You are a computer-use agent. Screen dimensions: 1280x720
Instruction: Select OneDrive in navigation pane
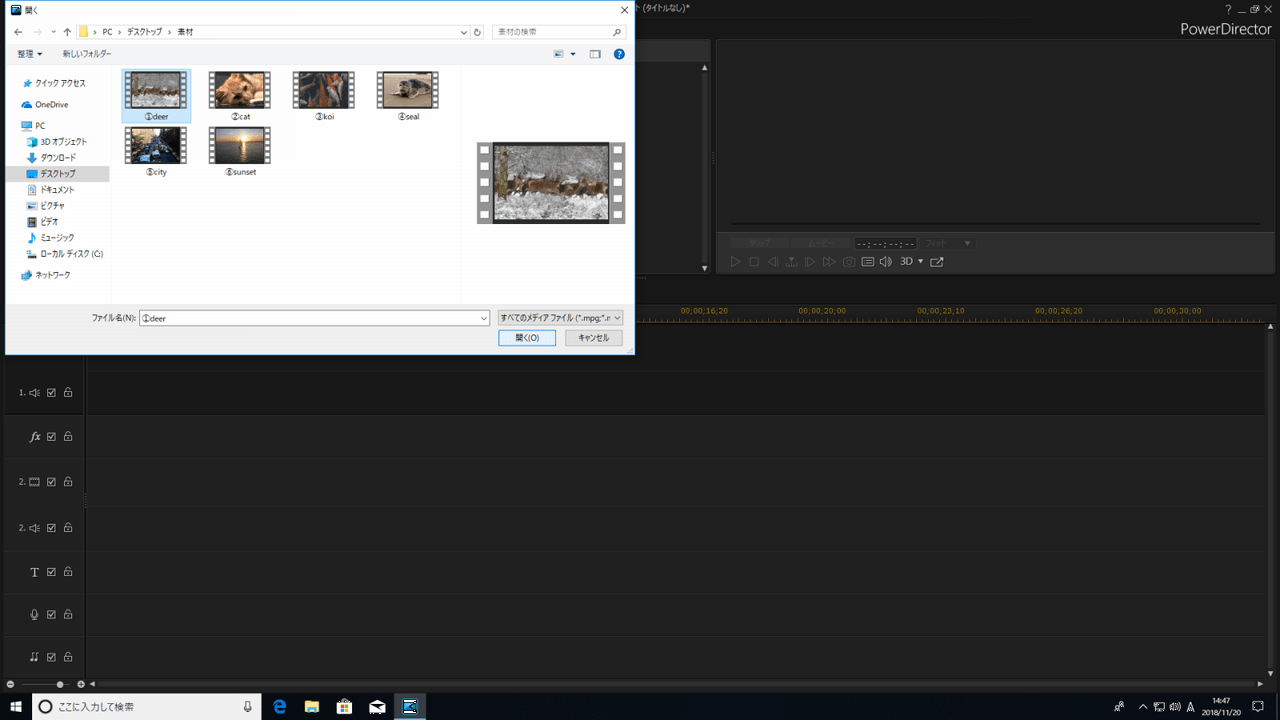[x=45, y=105]
